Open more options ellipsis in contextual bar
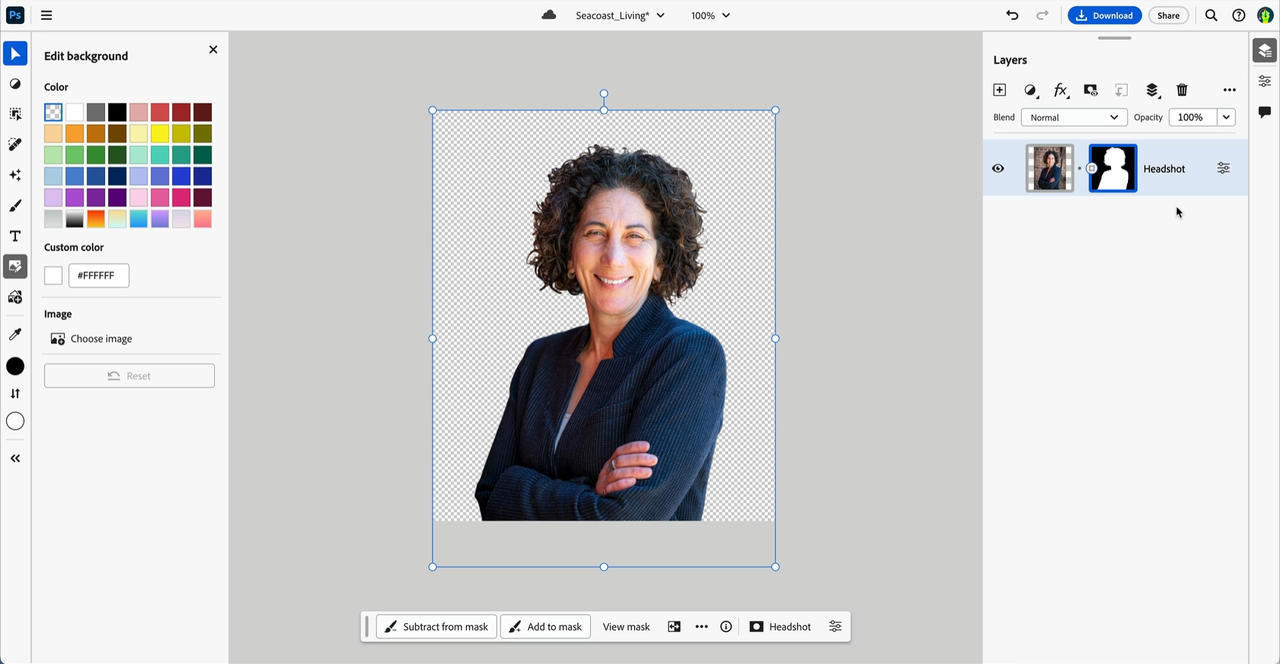Screen dimensions: 1280x664 coord(701,627)
